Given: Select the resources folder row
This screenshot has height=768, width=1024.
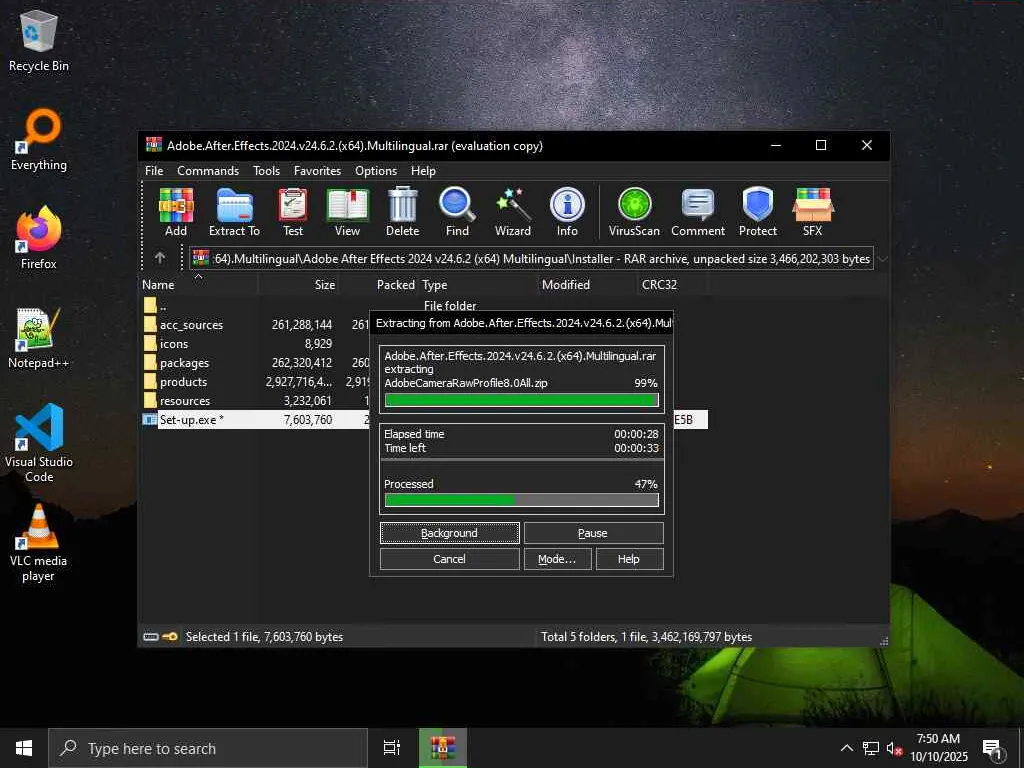Looking at the screenshot, I should pos(256,400).
